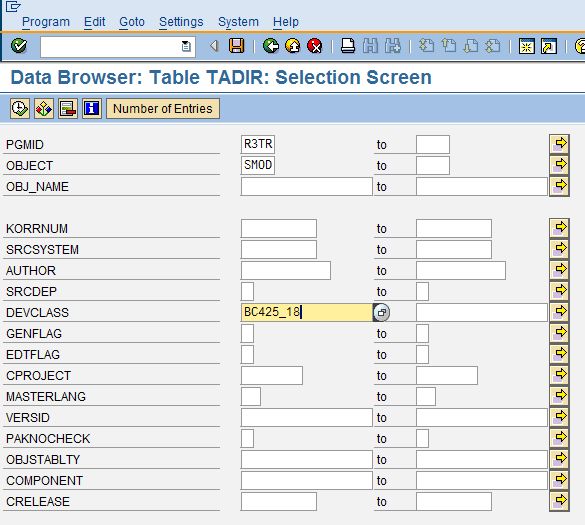The image size is (585, 525).
Task: Click the green checkmark Enter icon
Action: [19, 46]
